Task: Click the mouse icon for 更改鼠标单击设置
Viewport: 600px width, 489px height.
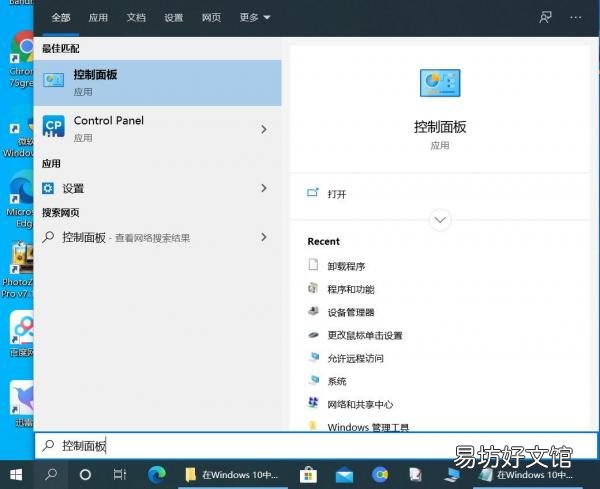Action: pyautogui.click(x=313, y=335)
